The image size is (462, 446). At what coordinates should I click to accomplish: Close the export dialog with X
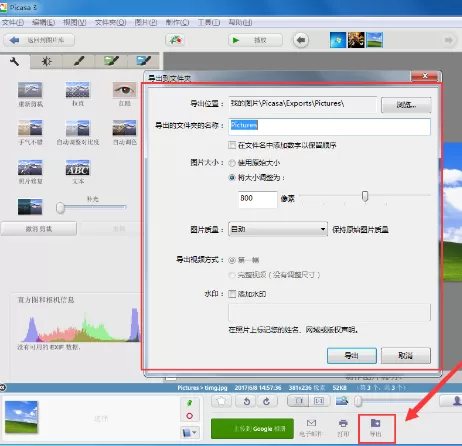(425, 76)
